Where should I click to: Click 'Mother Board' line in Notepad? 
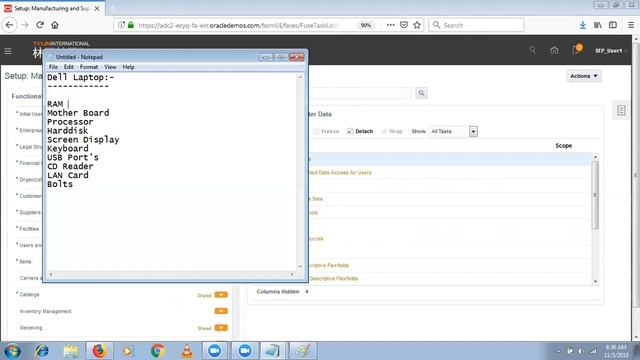(78, 113)
